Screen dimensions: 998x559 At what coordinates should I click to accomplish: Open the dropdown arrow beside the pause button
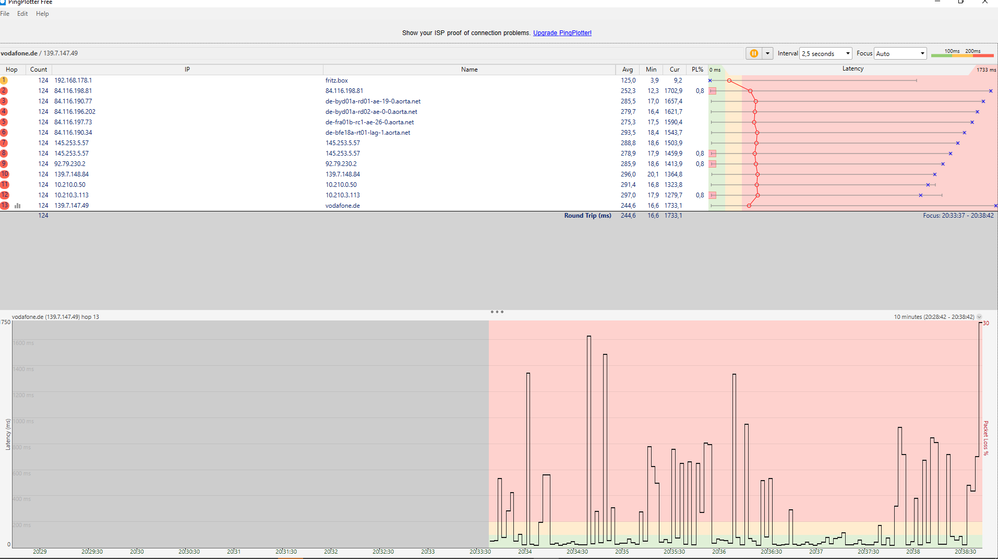(x=767, y=53)
